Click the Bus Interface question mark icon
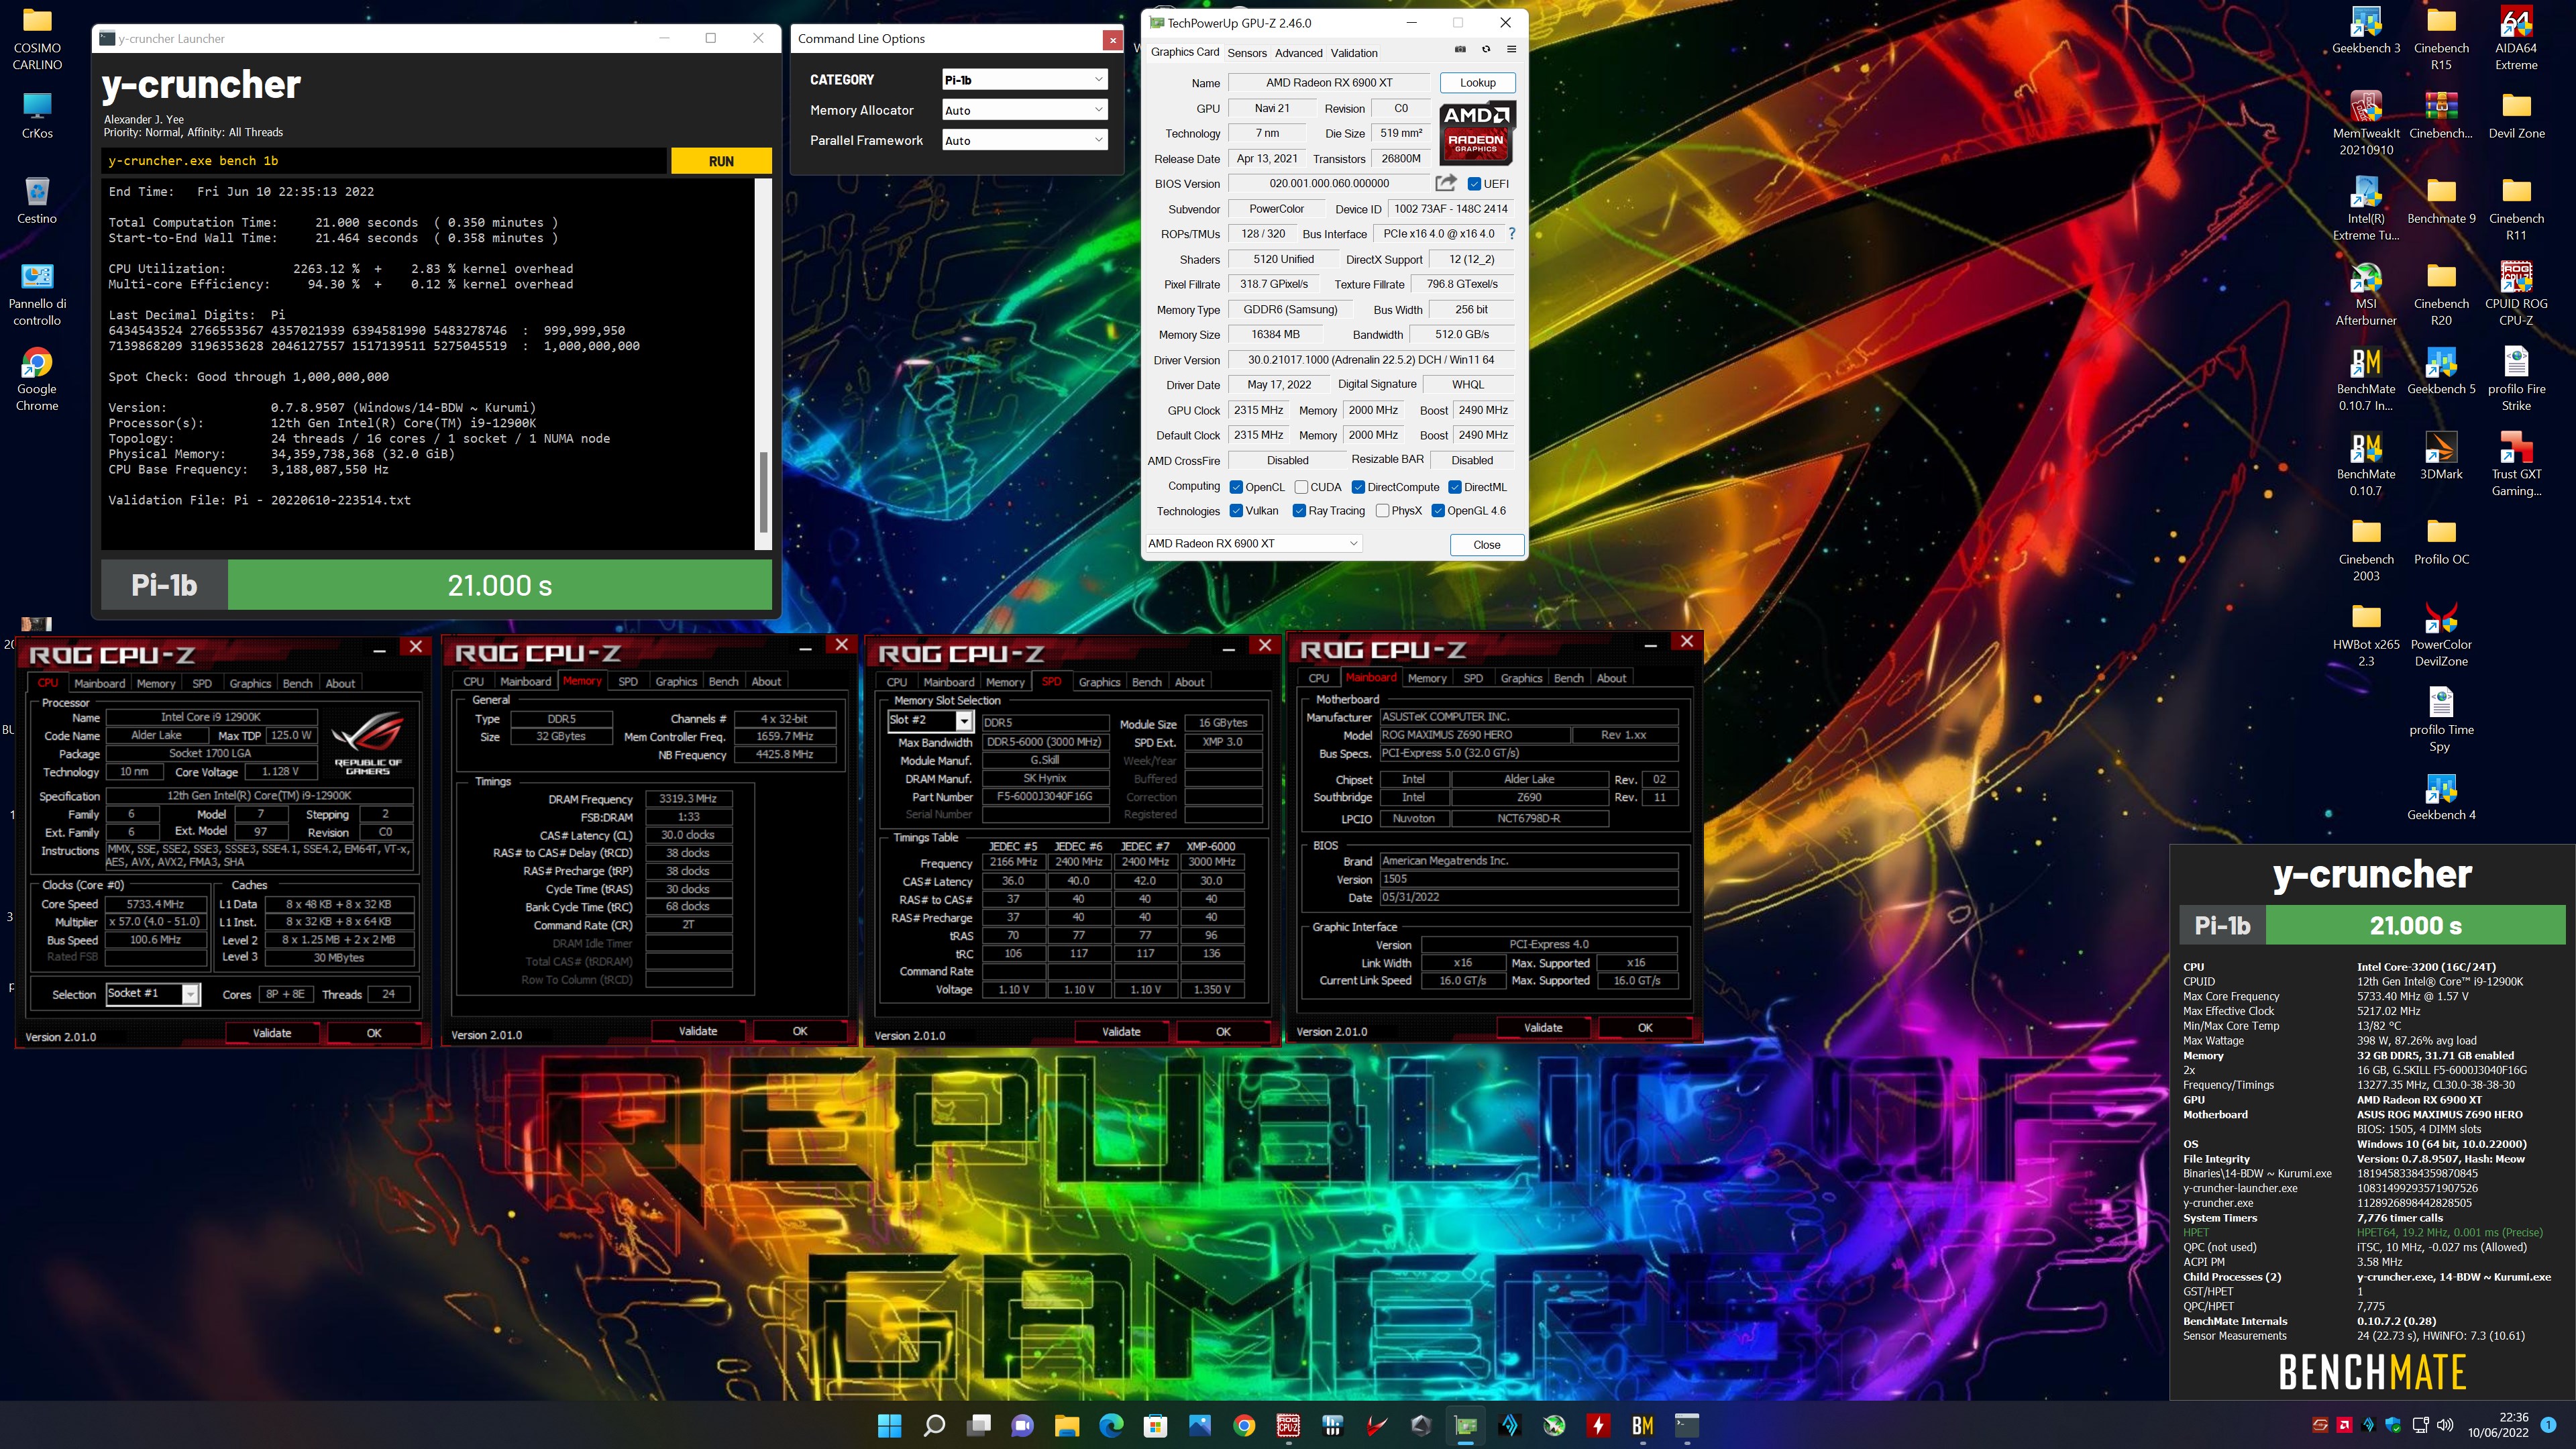The height and width of the screenshot is (1449, 2576). [x=1511, y=234]
